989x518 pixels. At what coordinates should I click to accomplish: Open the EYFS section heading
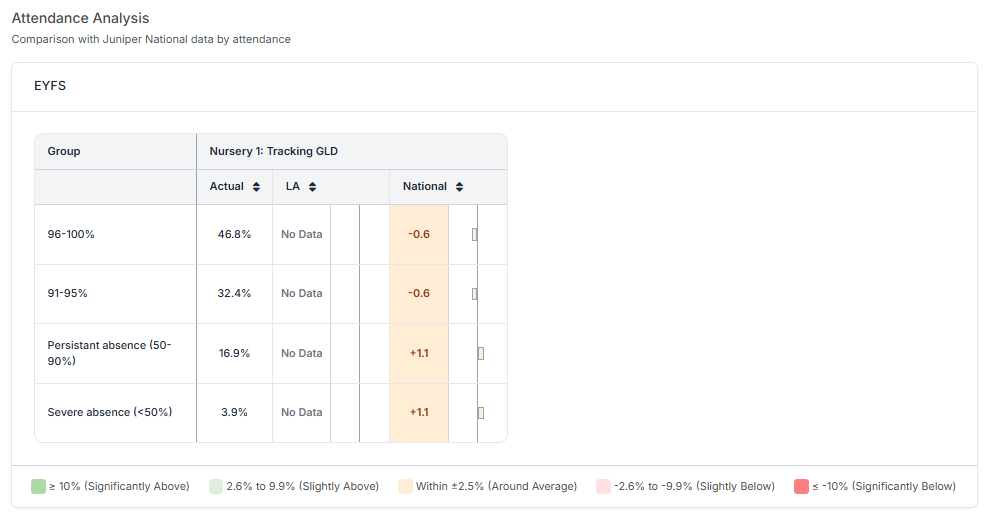coord(50,86)
